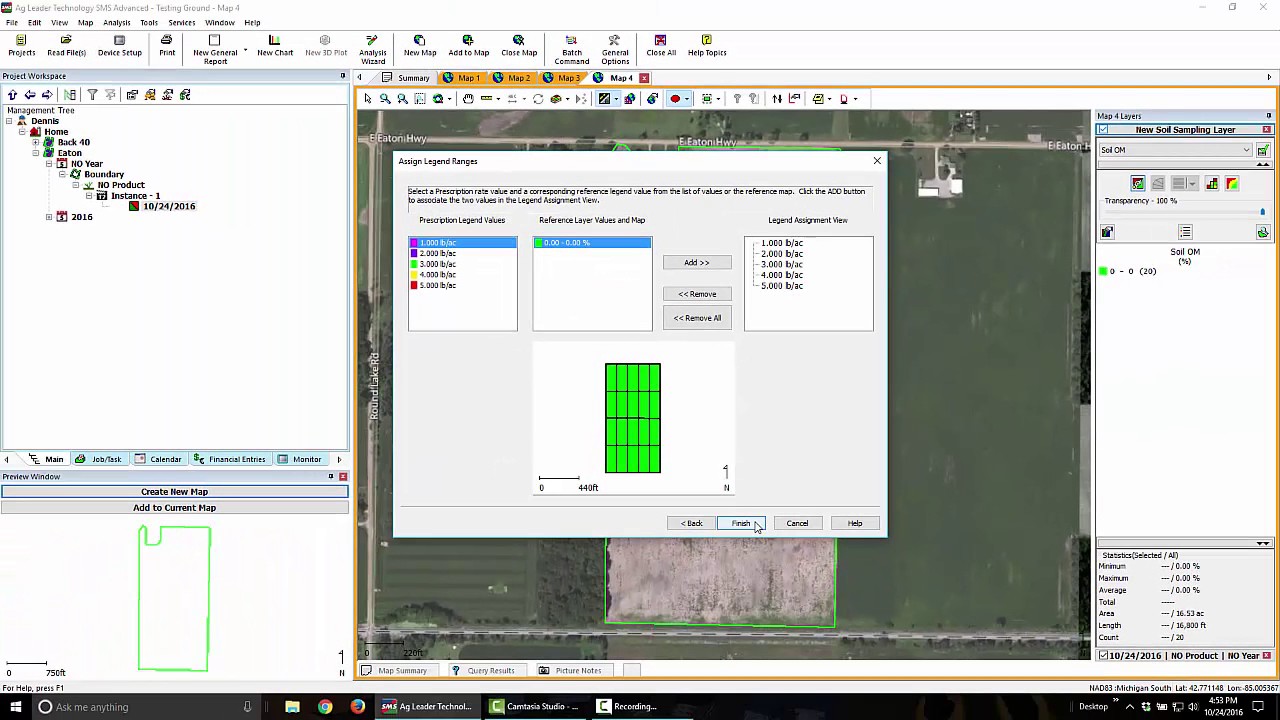Open the Projects toolbar button
This screenshot has height=720, width=1280.
pyautogui.click(x=21, y=46)
